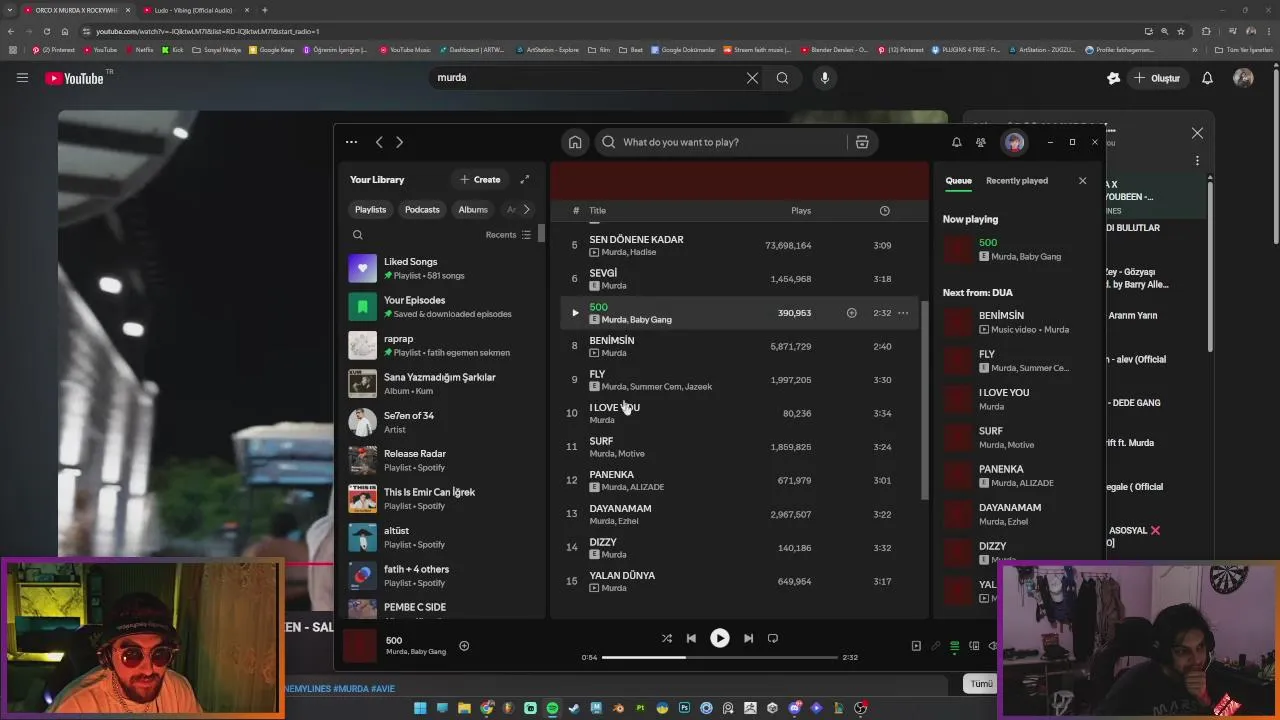
Task: Open Spotify profile avatar
Action: point(1014,142)
